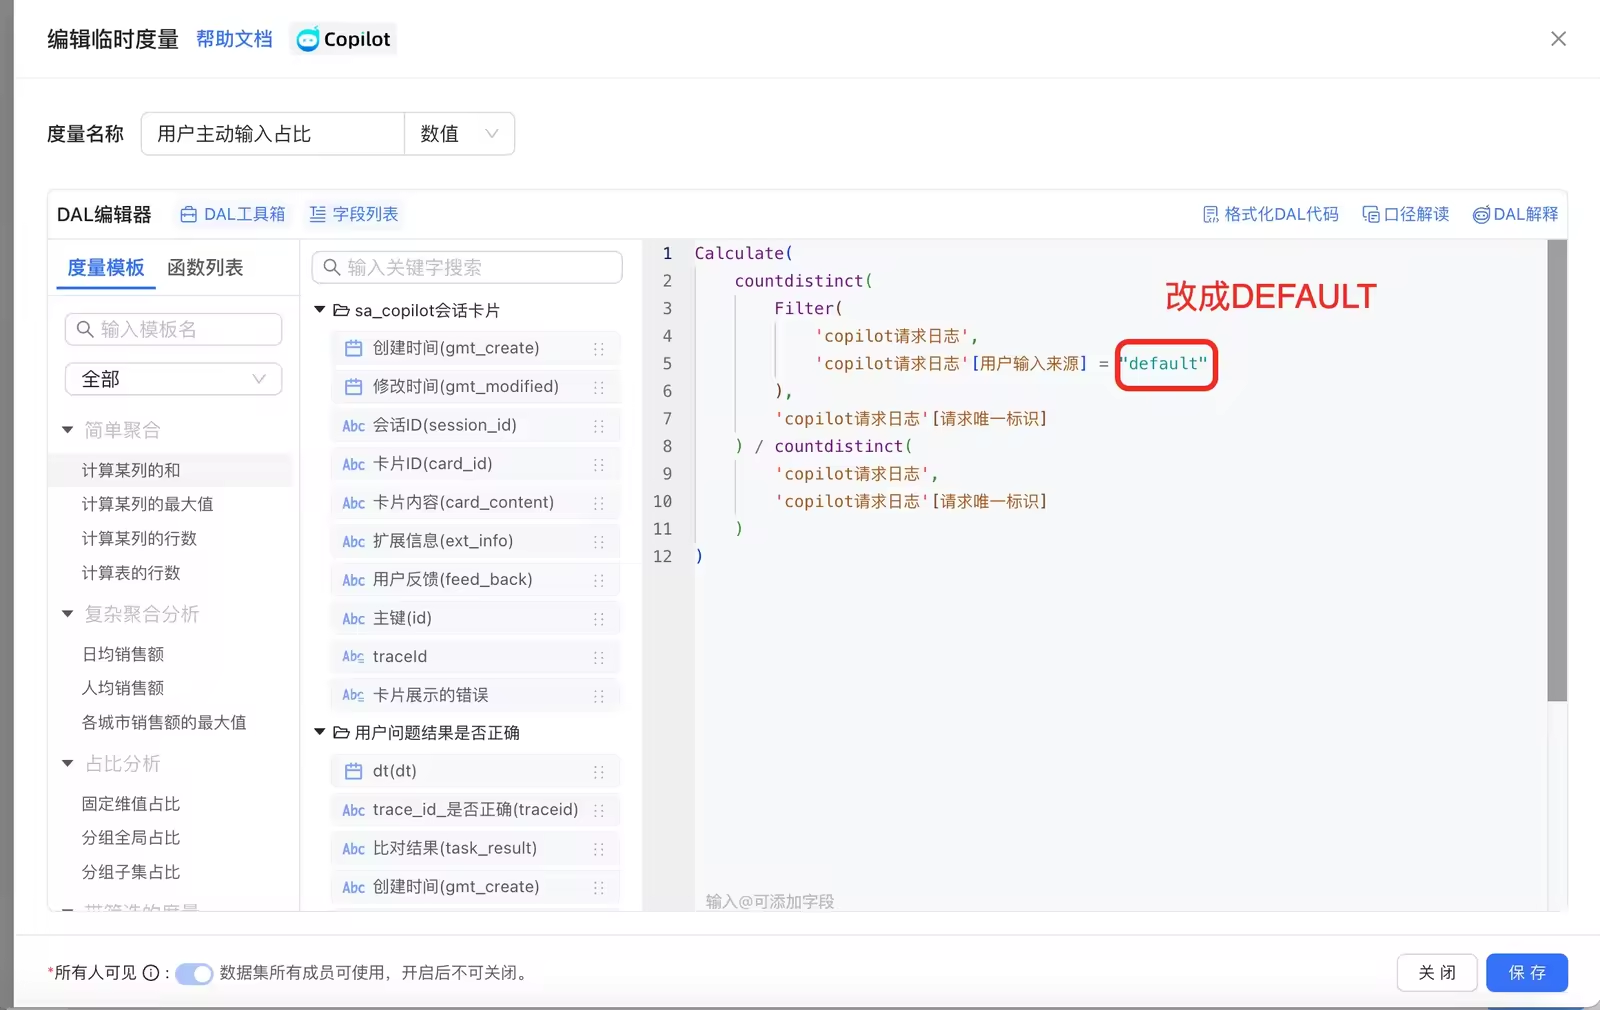Select the 计算某列的最大值 template
The image size is (1600, 1010).
point(147,504)
